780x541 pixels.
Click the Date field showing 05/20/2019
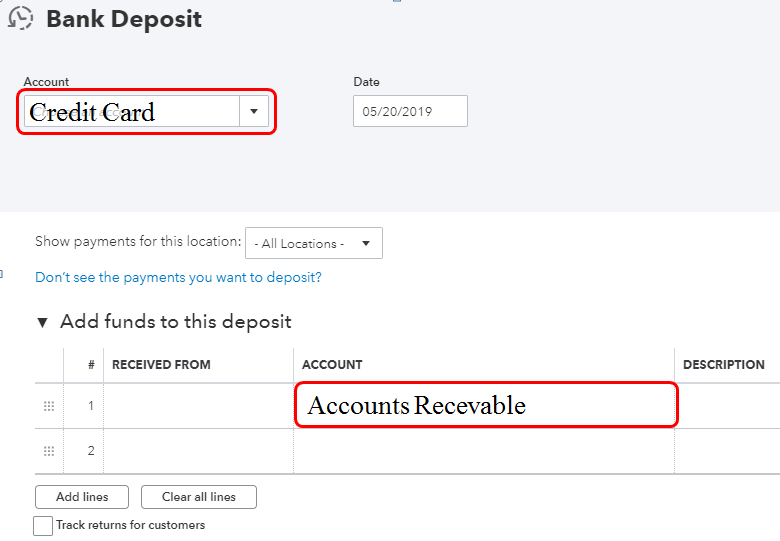410,111
